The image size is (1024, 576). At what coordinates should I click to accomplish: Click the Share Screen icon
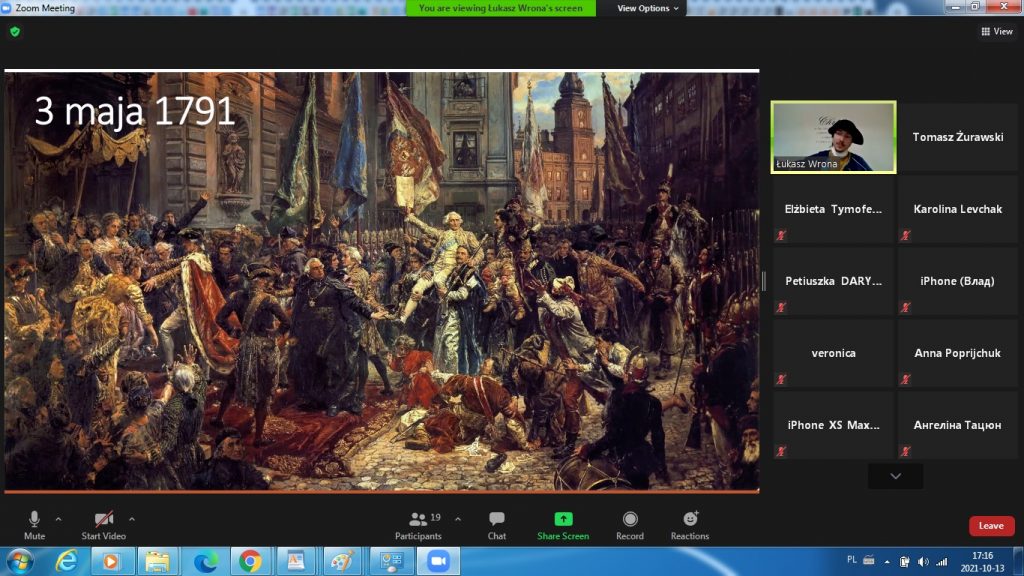click(563, 519)
